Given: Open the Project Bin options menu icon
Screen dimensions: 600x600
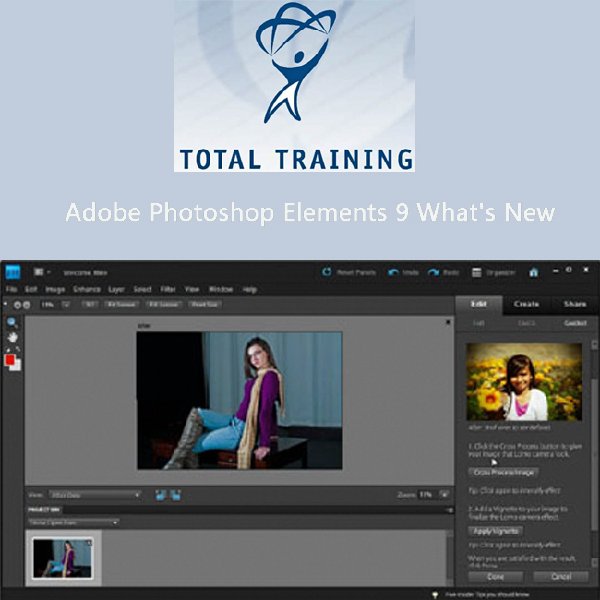Looking at the screenshot, I should [x=449, y=510].
